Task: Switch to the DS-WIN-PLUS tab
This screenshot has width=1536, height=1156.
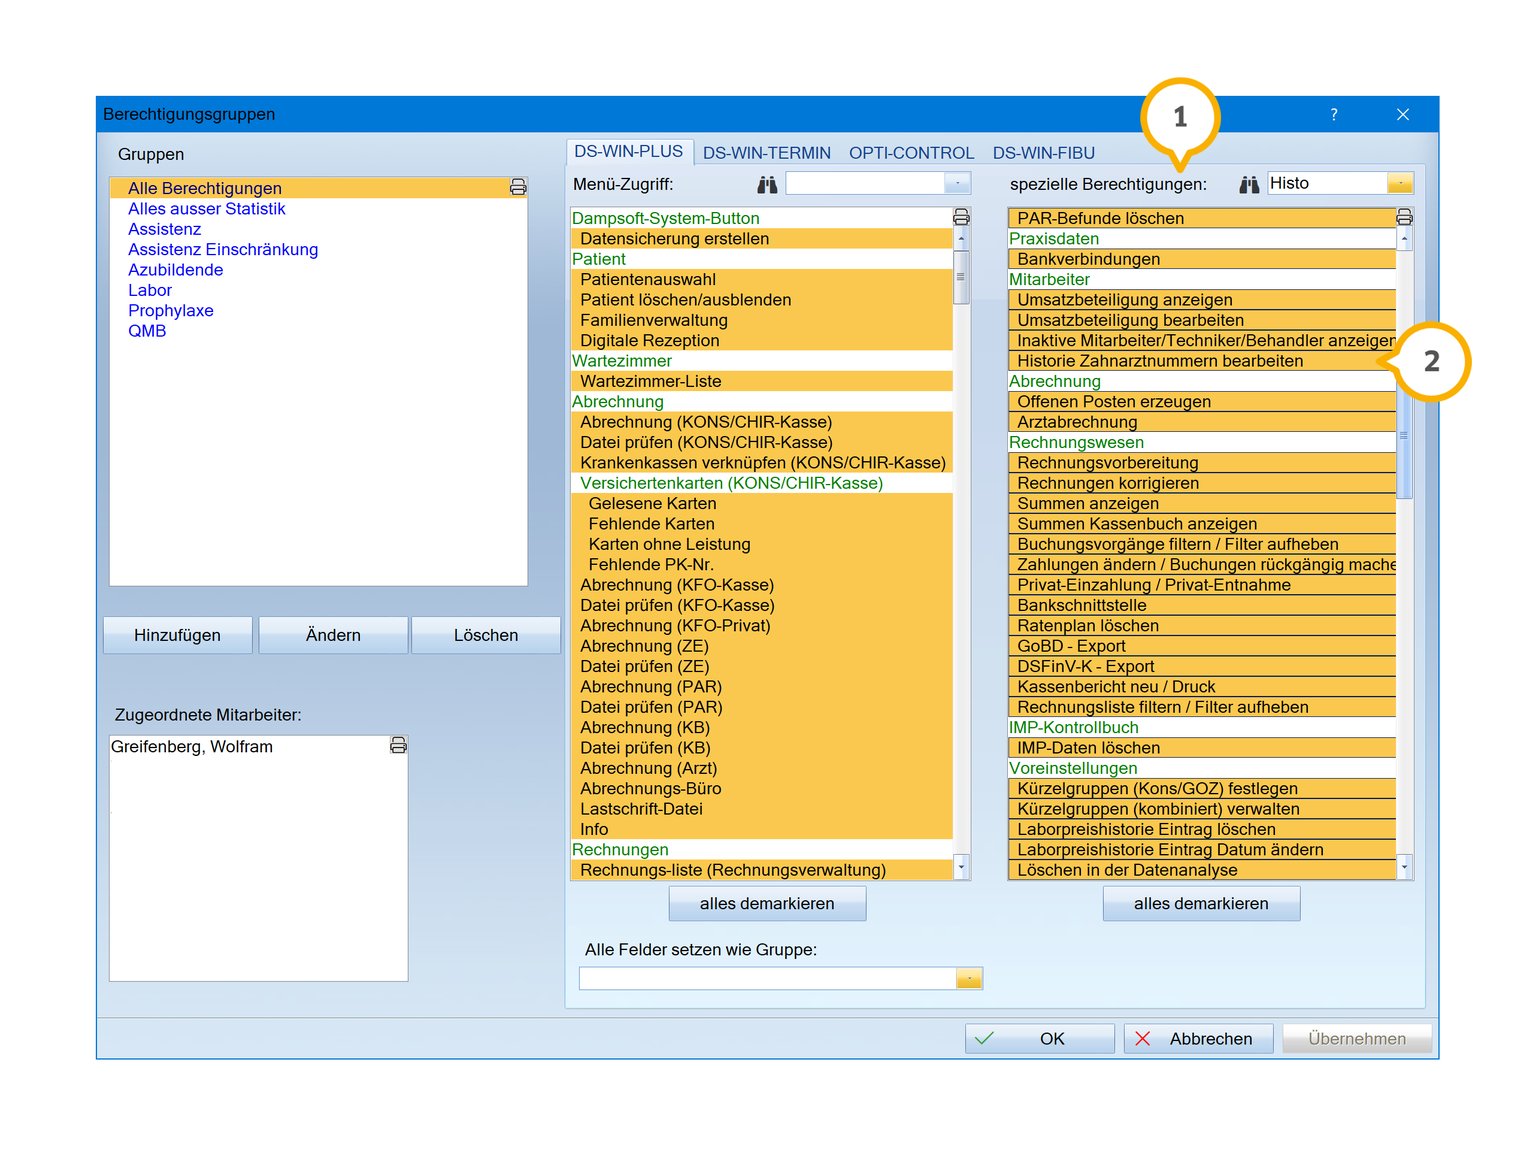Action: click(x=628, y=152)
